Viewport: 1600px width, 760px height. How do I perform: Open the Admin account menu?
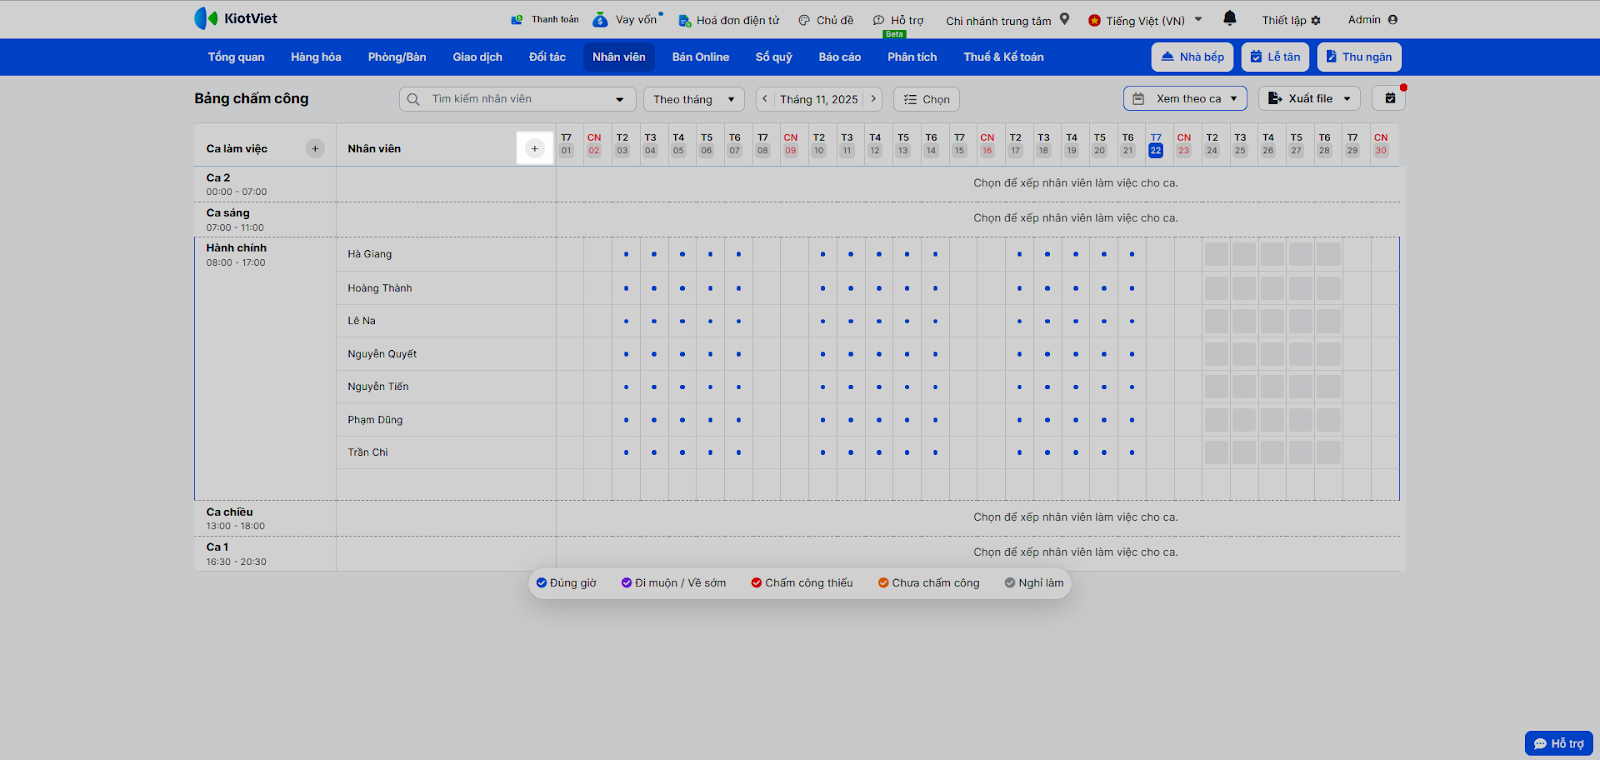click(x=1372, y=20)
